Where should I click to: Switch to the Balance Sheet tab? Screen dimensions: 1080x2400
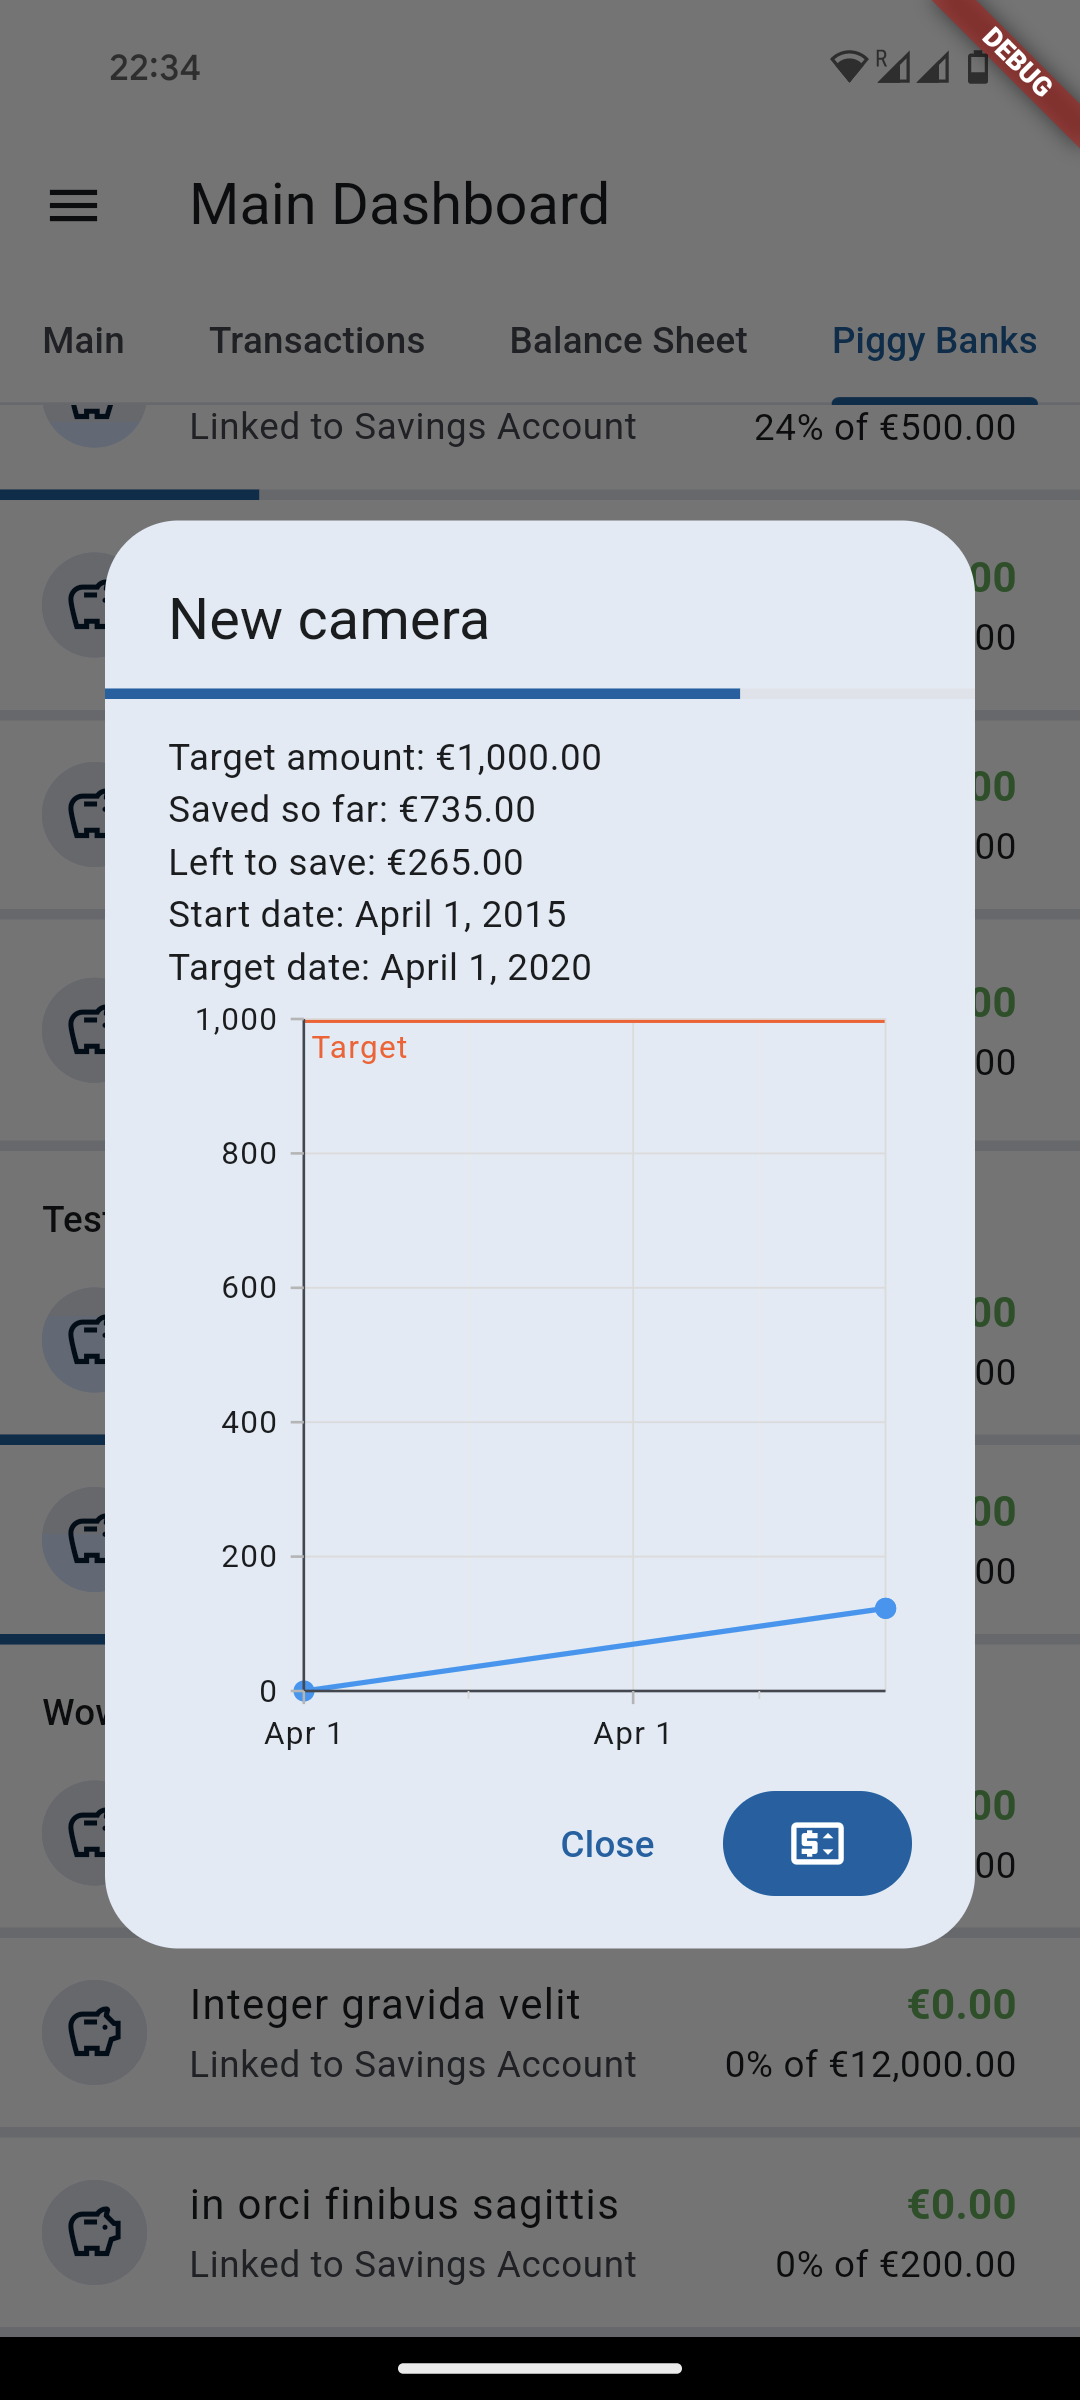[x=628, y=341]
